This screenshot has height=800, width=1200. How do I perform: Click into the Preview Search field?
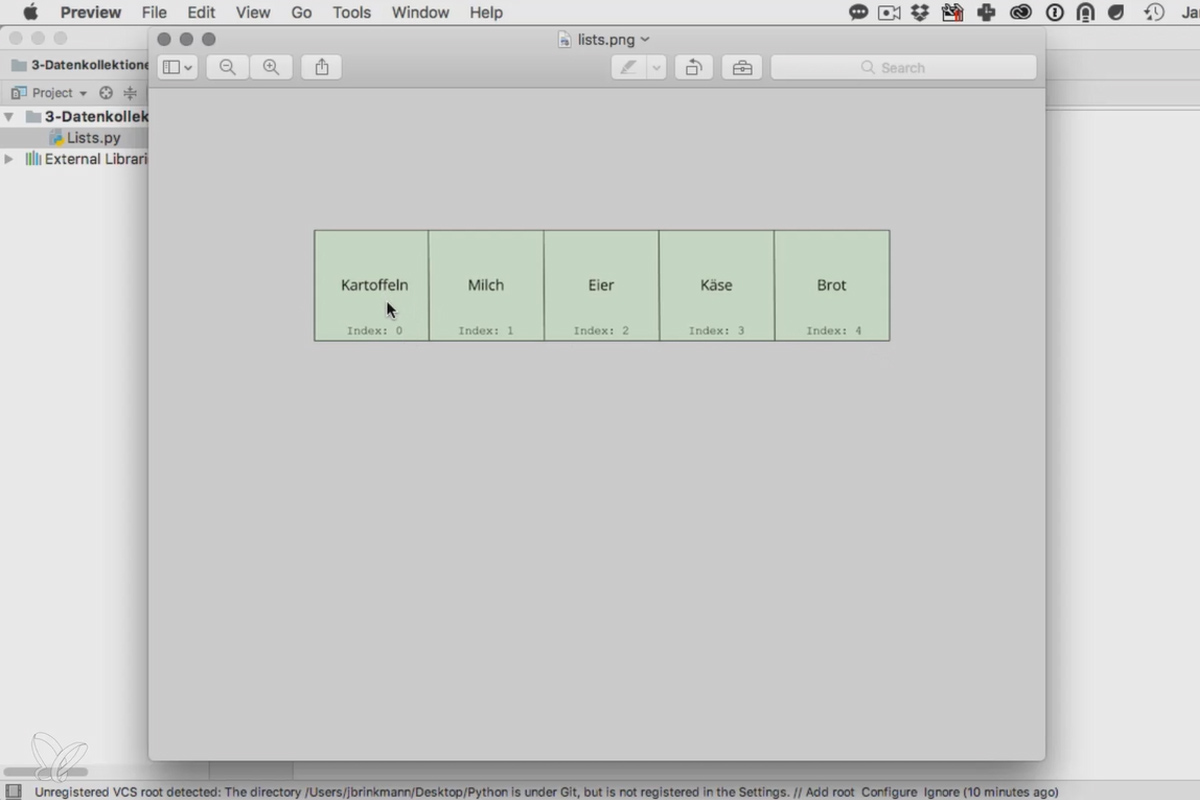pyautogui.click(x=903, y=67)
